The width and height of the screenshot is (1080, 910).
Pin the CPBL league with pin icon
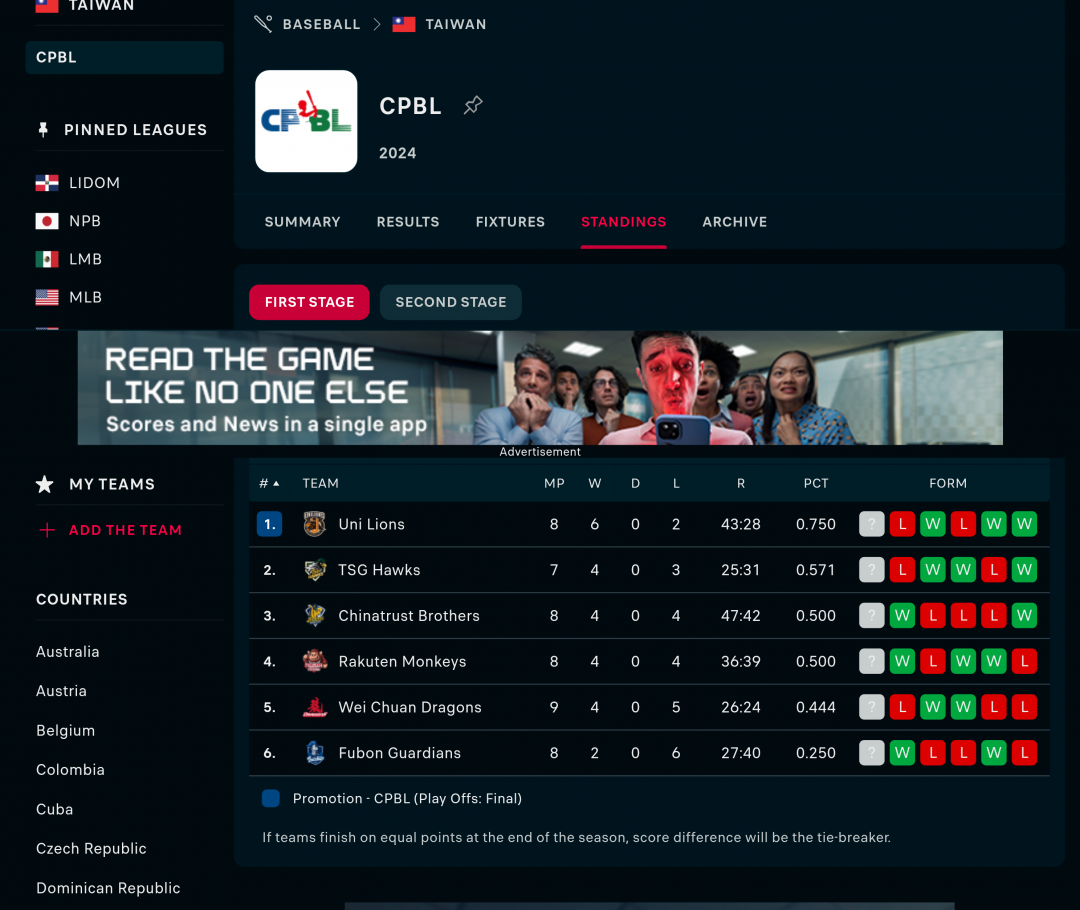click(x=472, y=105)
